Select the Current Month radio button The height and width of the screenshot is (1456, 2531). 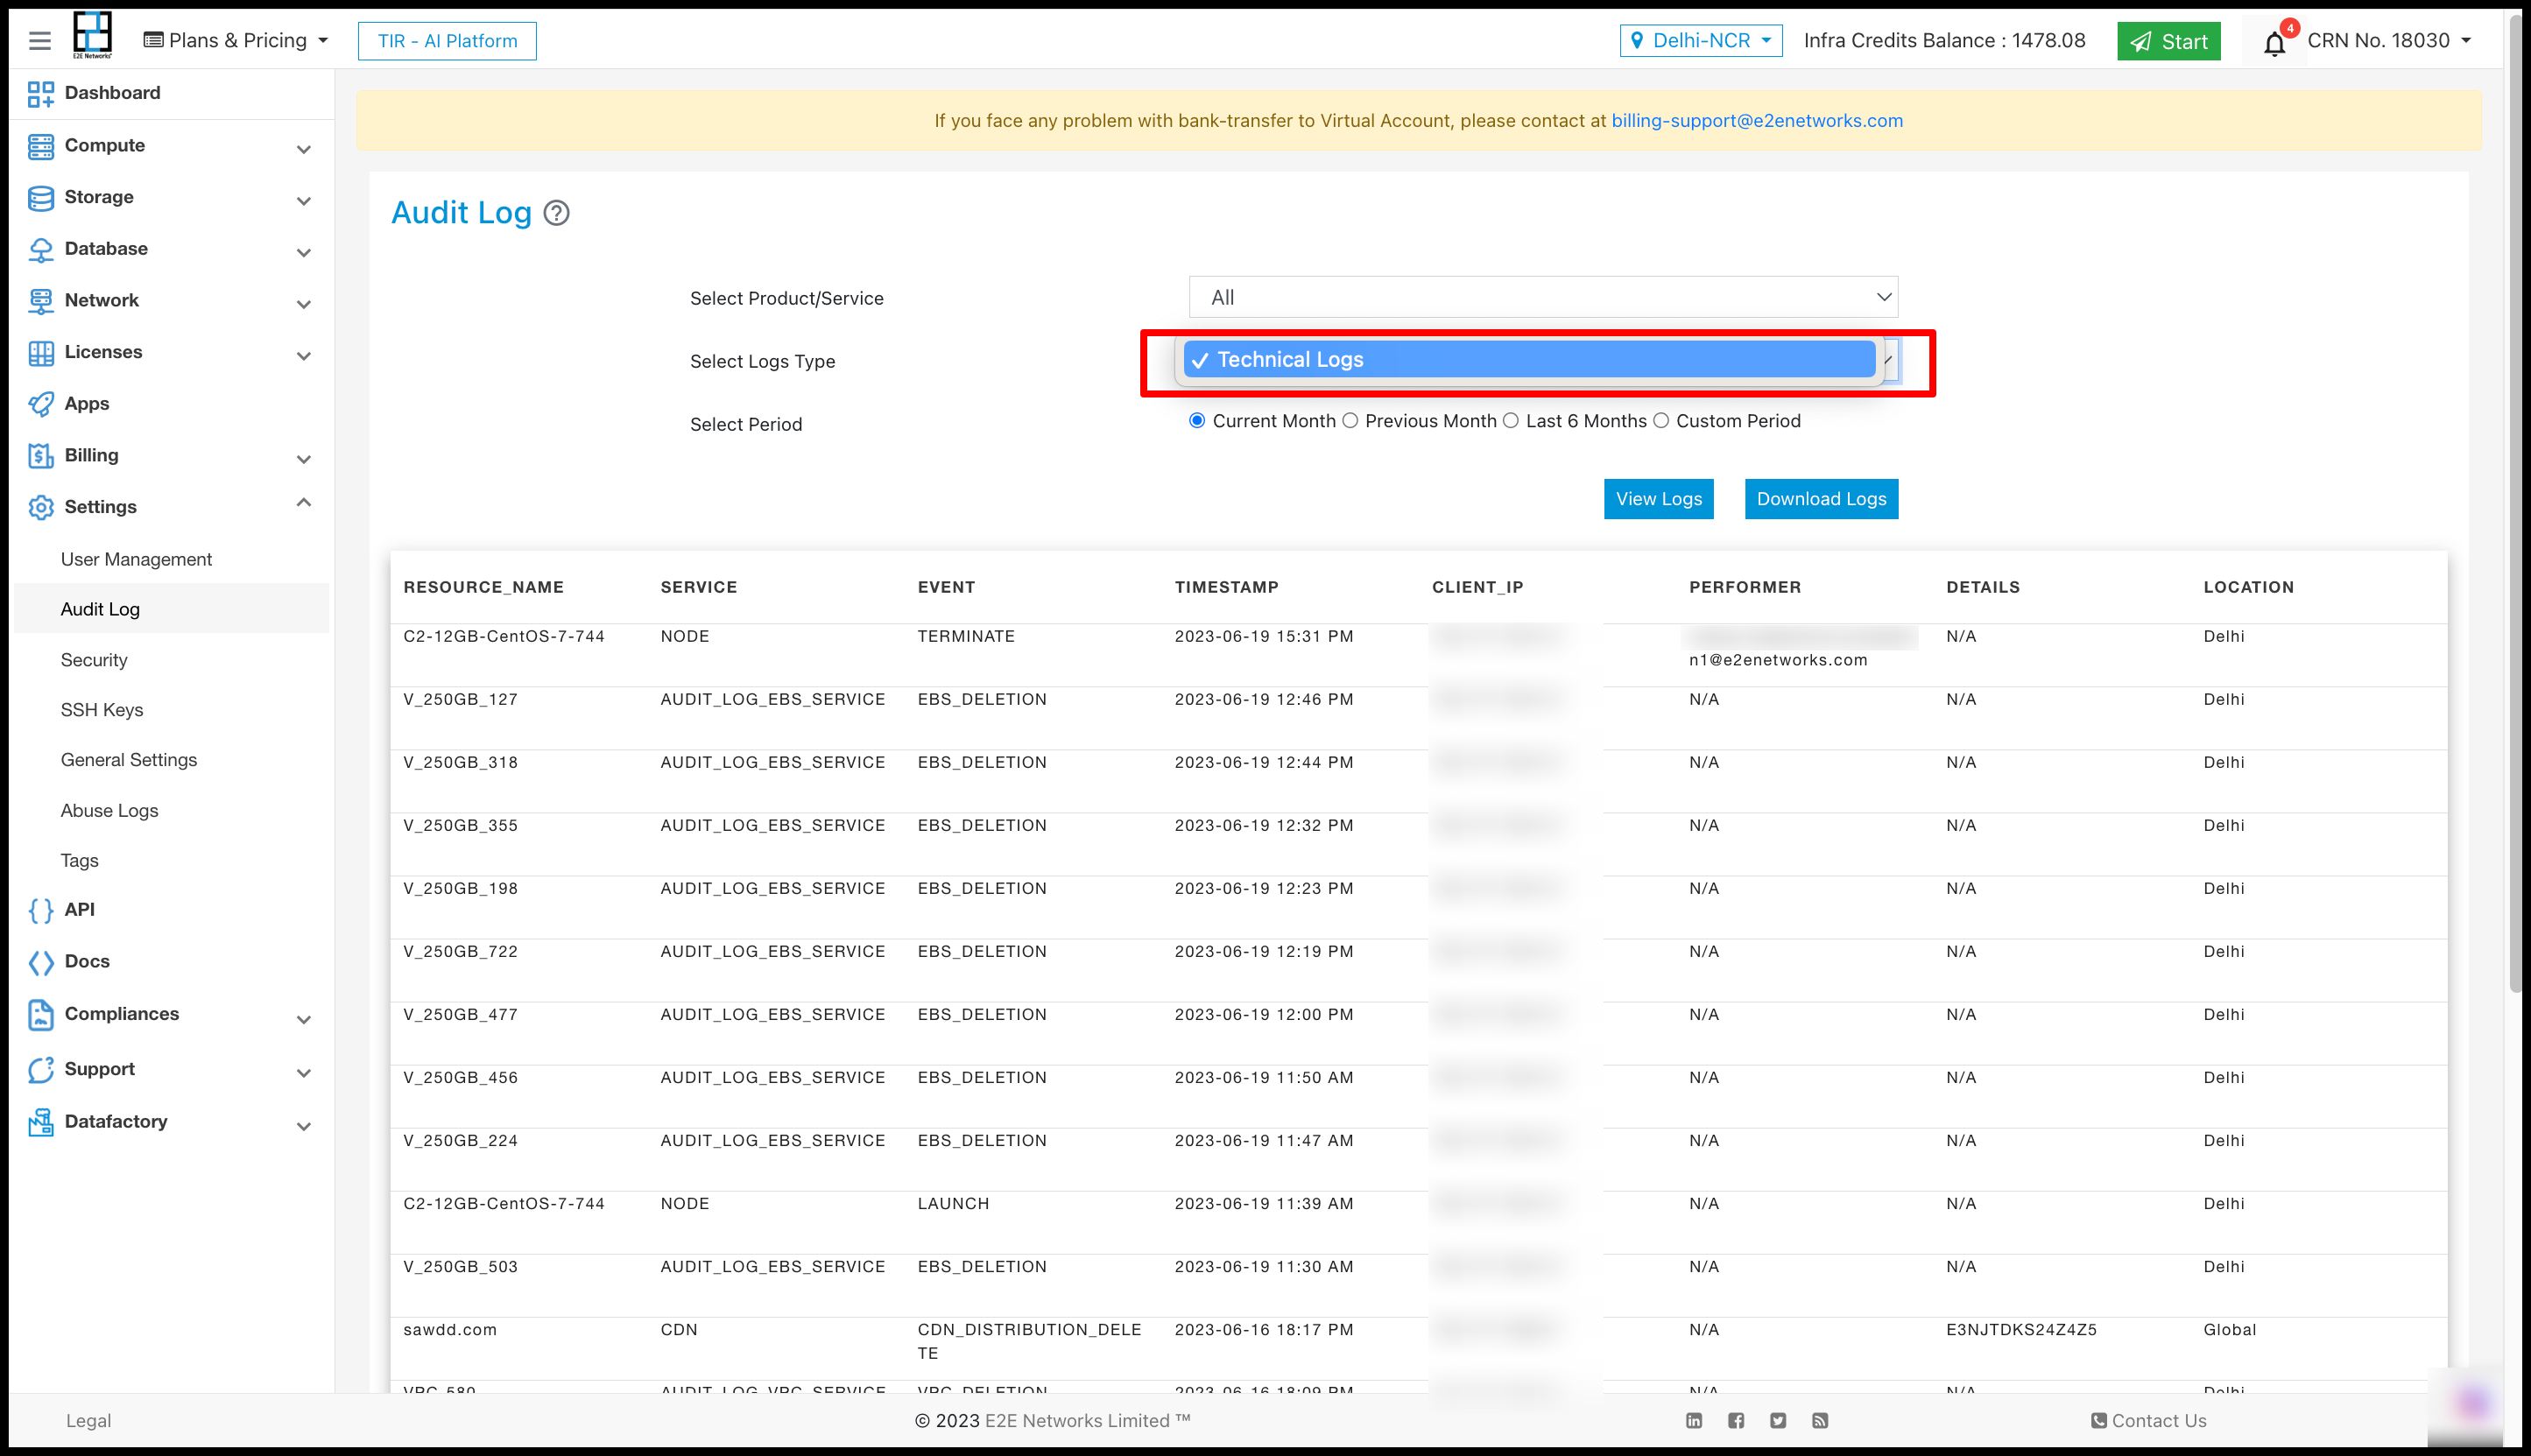(x=1197, y=421)
